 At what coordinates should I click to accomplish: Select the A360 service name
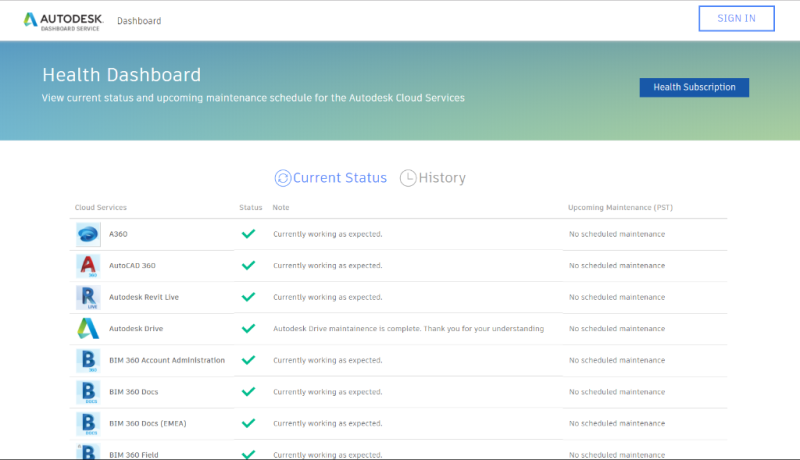118,234
